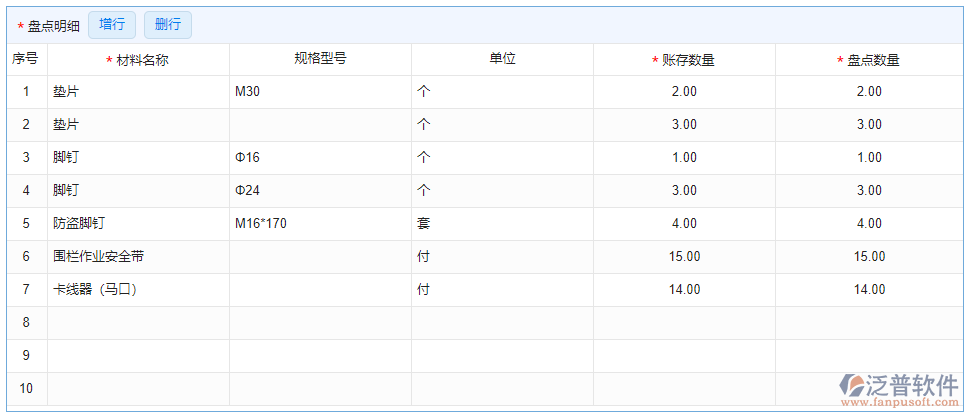The height and width of the screenshot is (418, 969).
Task: Click the 盘点数量 column header
Action: [868, 60]
